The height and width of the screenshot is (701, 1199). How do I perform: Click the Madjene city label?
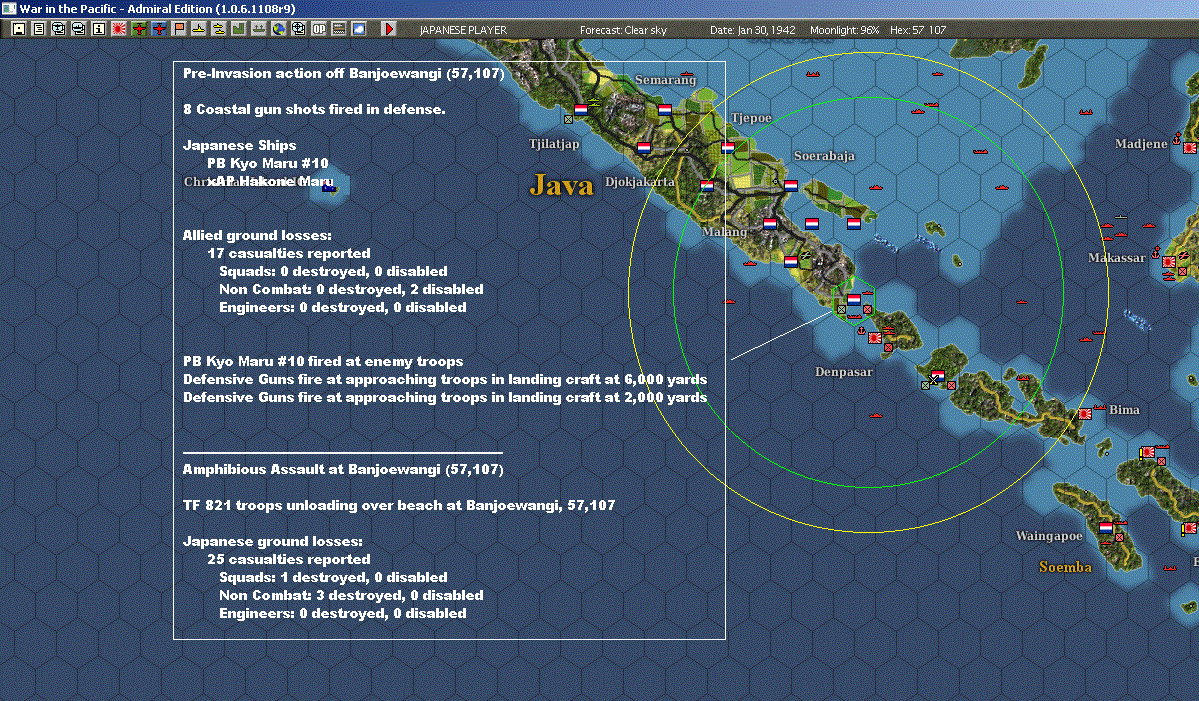tap(1141, 144)
